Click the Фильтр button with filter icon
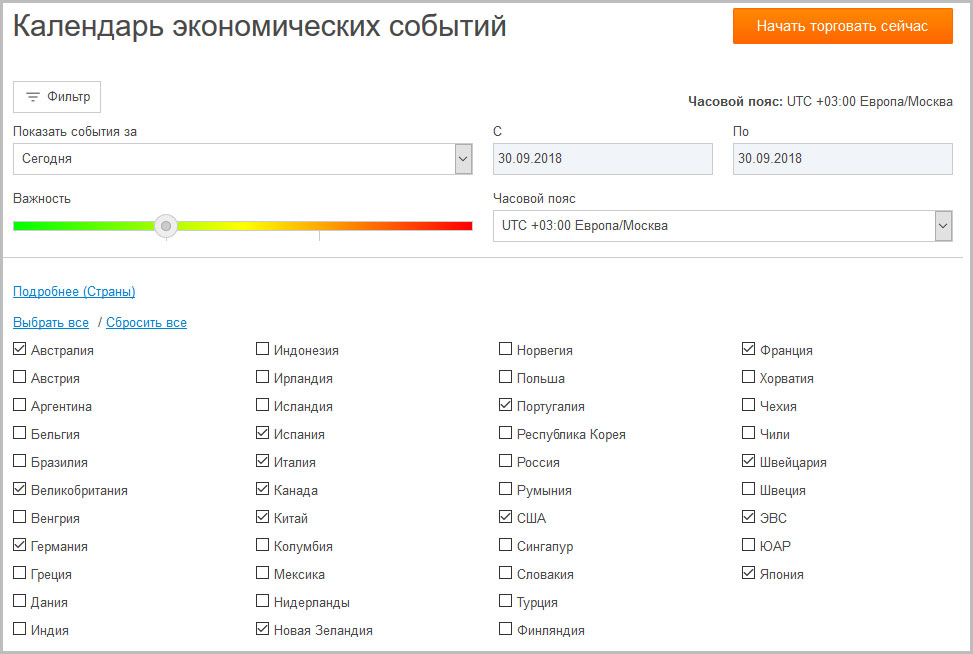The image size is (973, 654). pos(57,97)
